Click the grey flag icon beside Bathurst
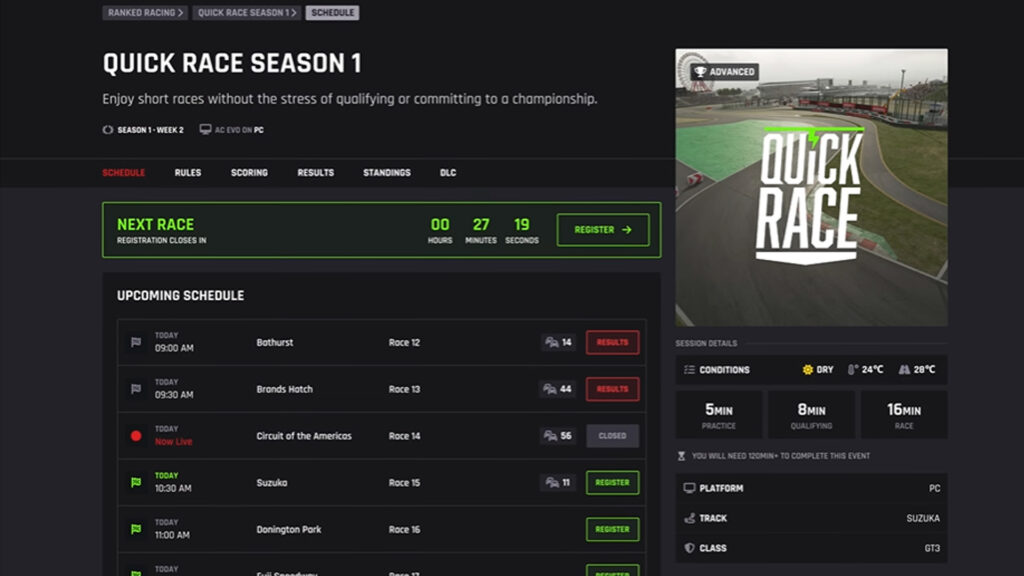 [136, 342]
